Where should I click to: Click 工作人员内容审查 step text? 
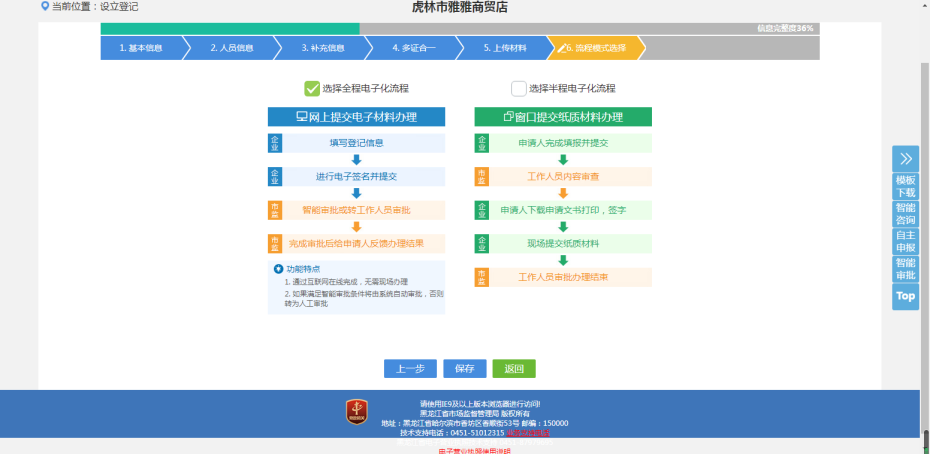click(x=563, y=177)
